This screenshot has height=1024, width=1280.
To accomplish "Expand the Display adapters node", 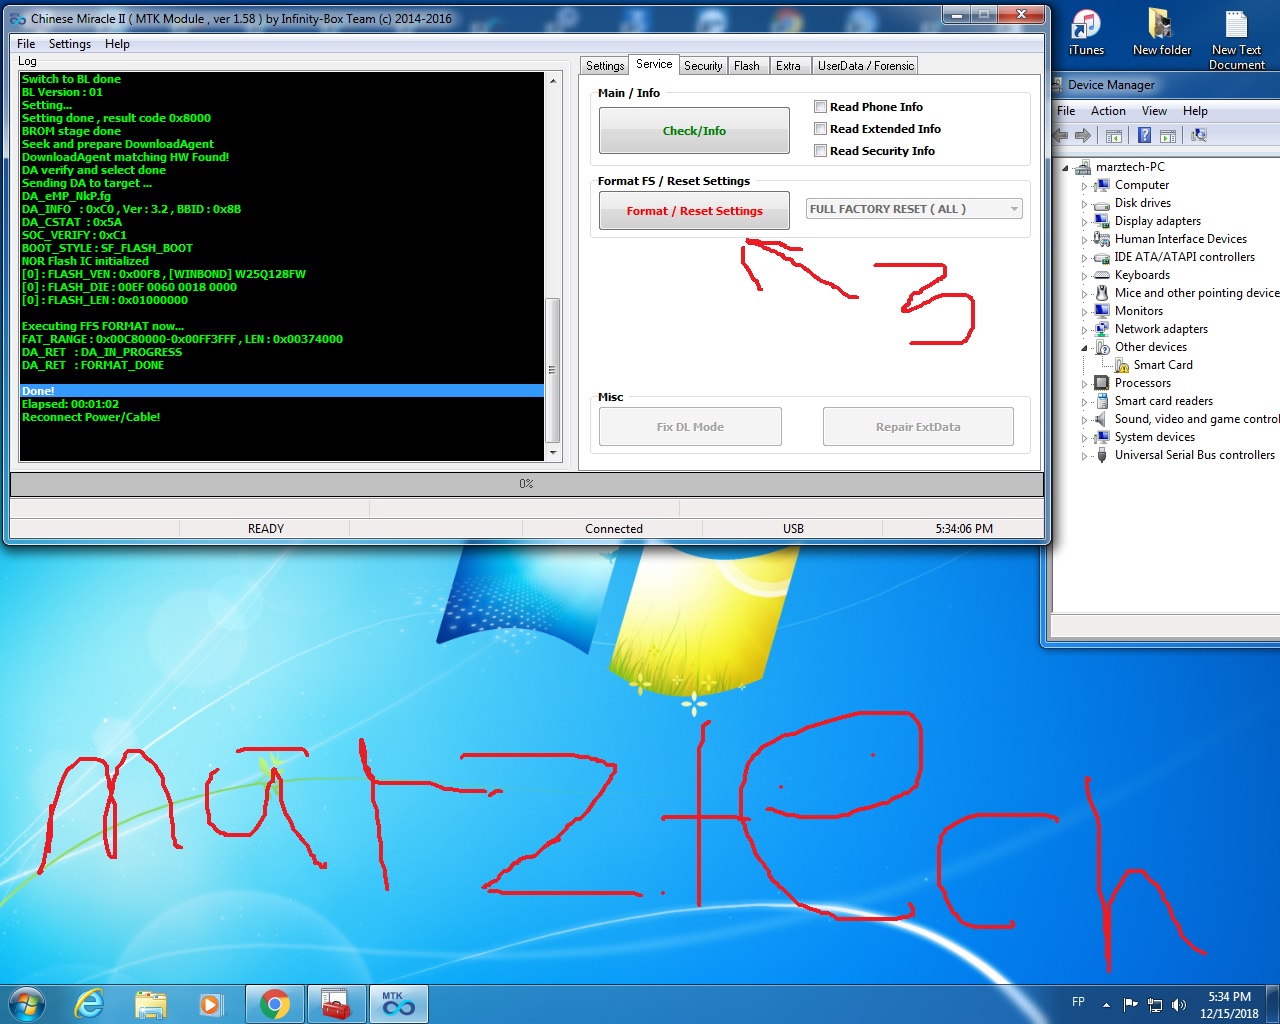I will (1084, 222).
